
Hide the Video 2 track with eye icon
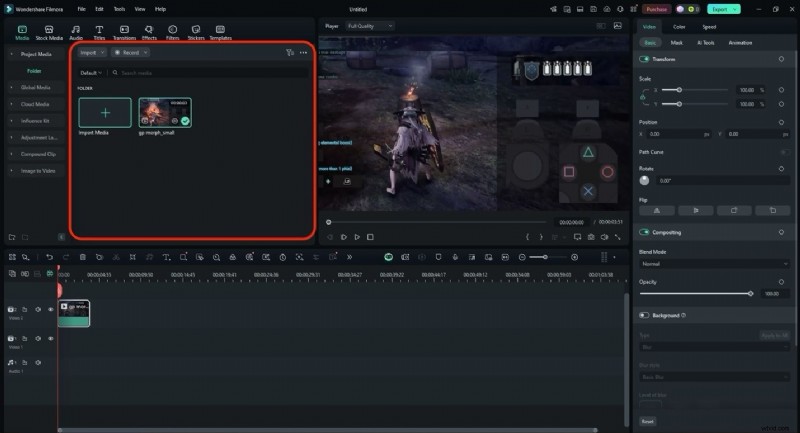click(x=51, y=310)
